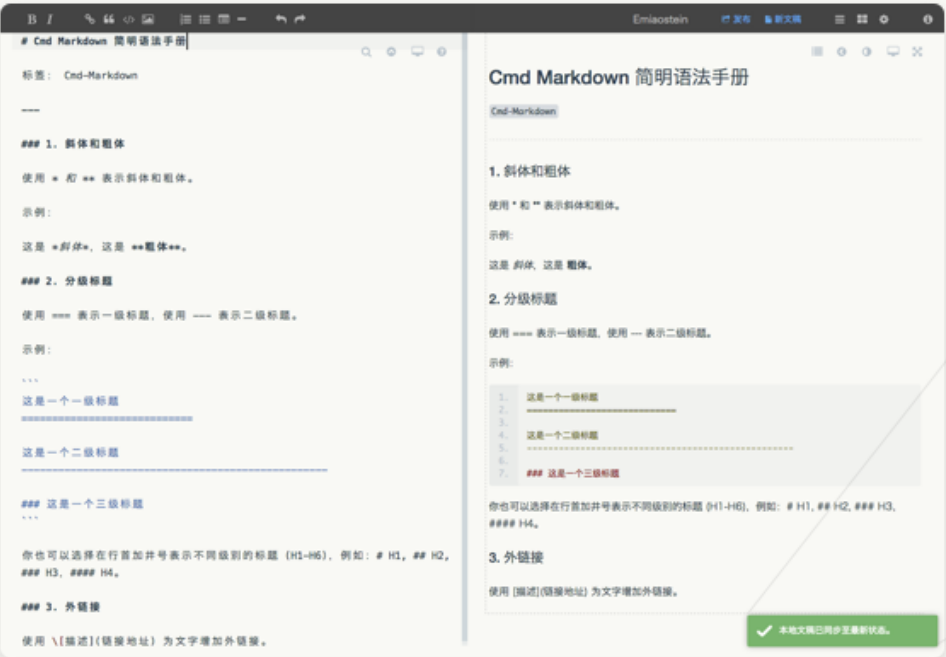Viewport: 946px width, 657px height.
Task: Switch layout with the grid icon in toolbar
Action: point(862,19)
